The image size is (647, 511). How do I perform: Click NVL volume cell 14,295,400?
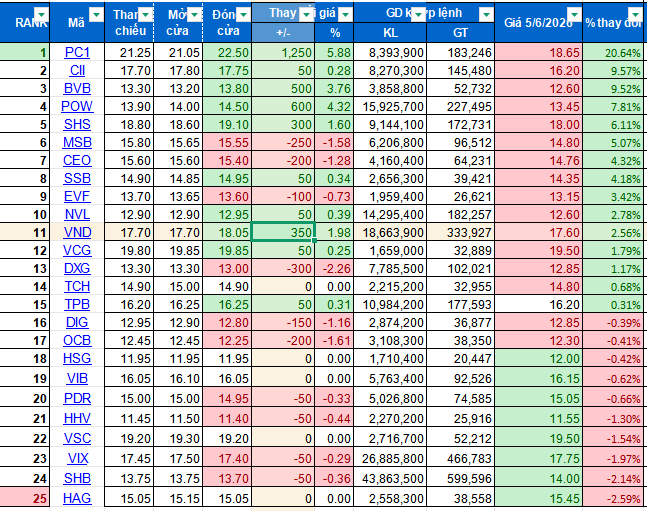(390, 214)
